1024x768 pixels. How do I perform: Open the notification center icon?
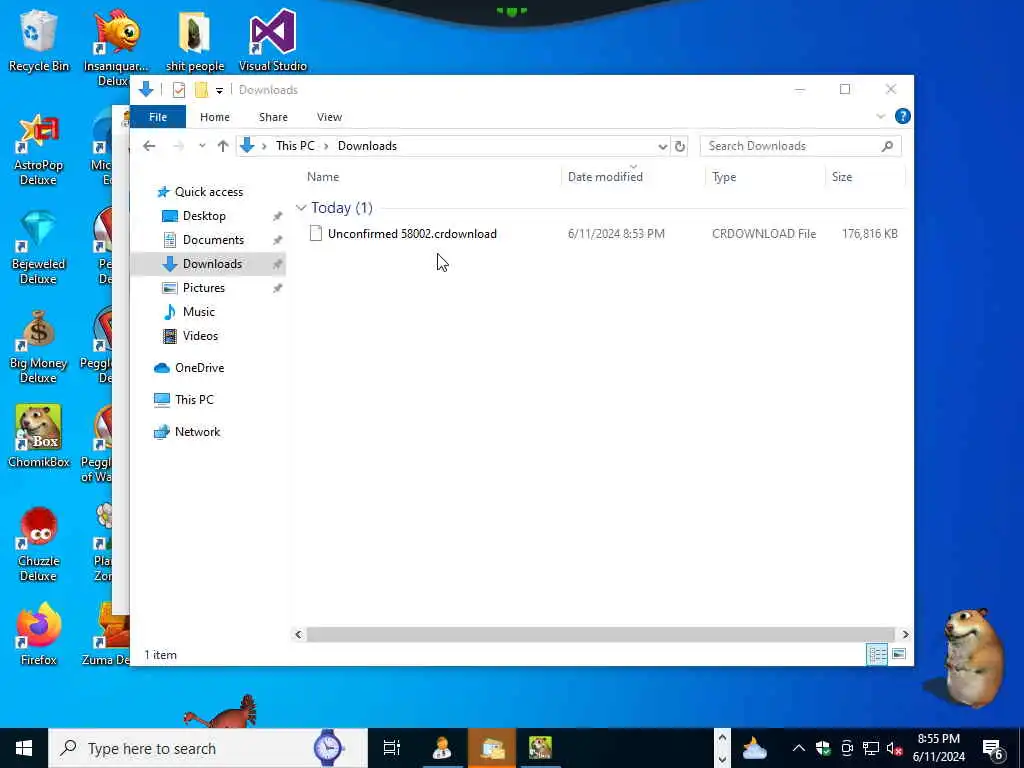[993, 748]
